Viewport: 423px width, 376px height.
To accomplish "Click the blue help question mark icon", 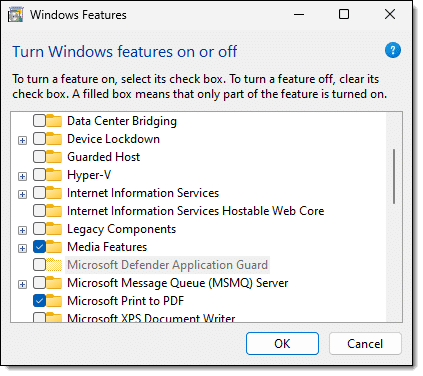I will [x=393, y=50].
